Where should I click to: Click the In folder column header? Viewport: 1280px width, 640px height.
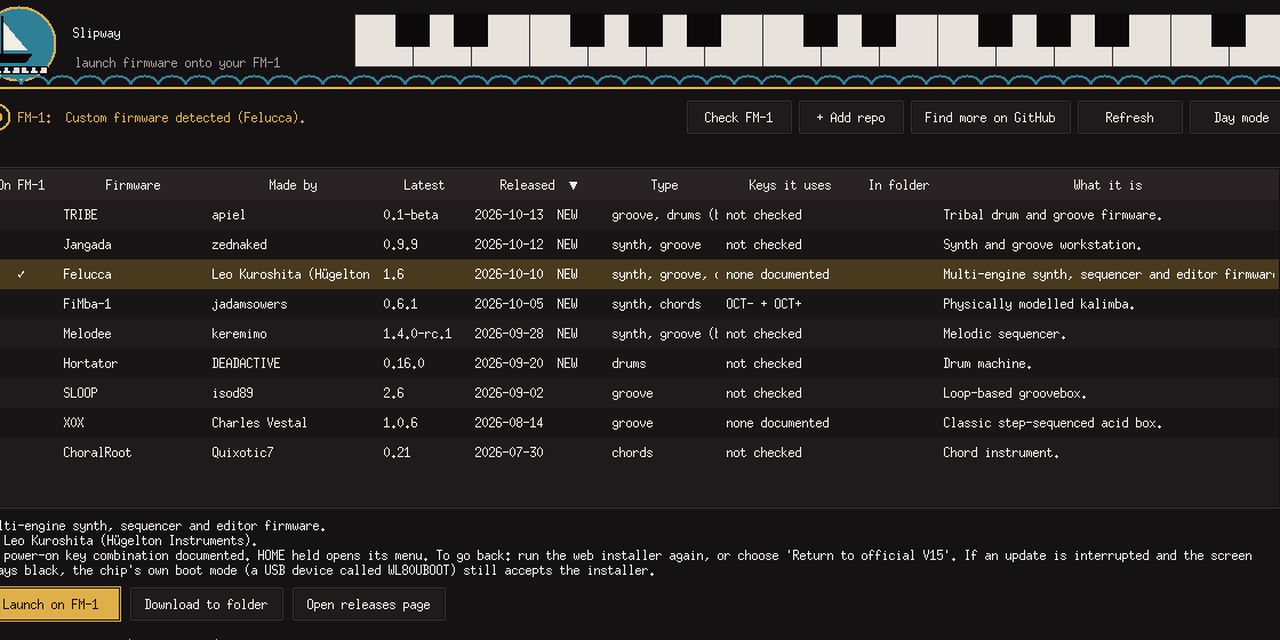[x=898, y=185]
